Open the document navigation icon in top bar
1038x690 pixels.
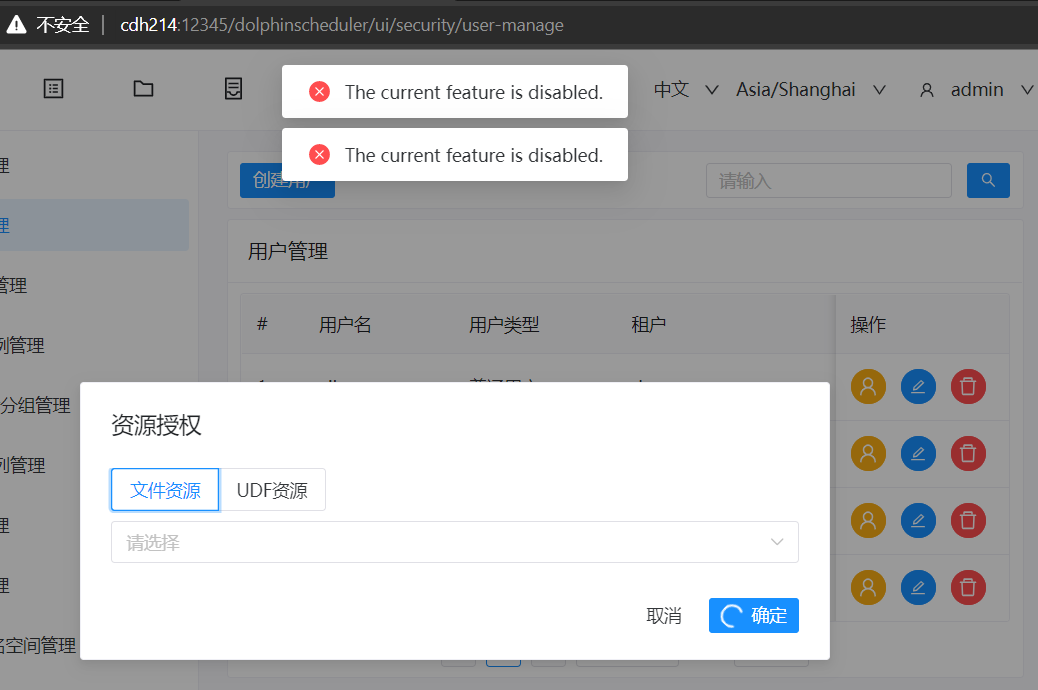pos(233,89)
